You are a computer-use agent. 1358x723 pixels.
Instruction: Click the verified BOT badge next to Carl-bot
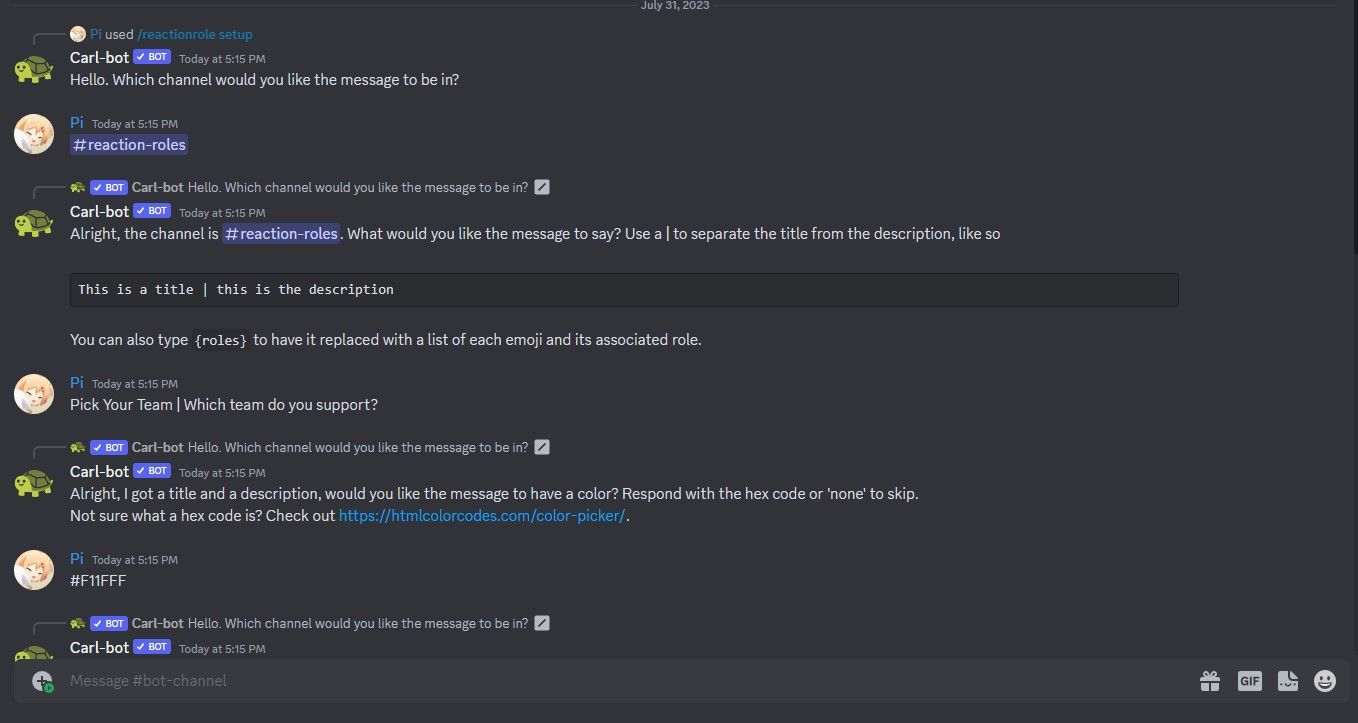pyautogui.click(x=151, y=57)
